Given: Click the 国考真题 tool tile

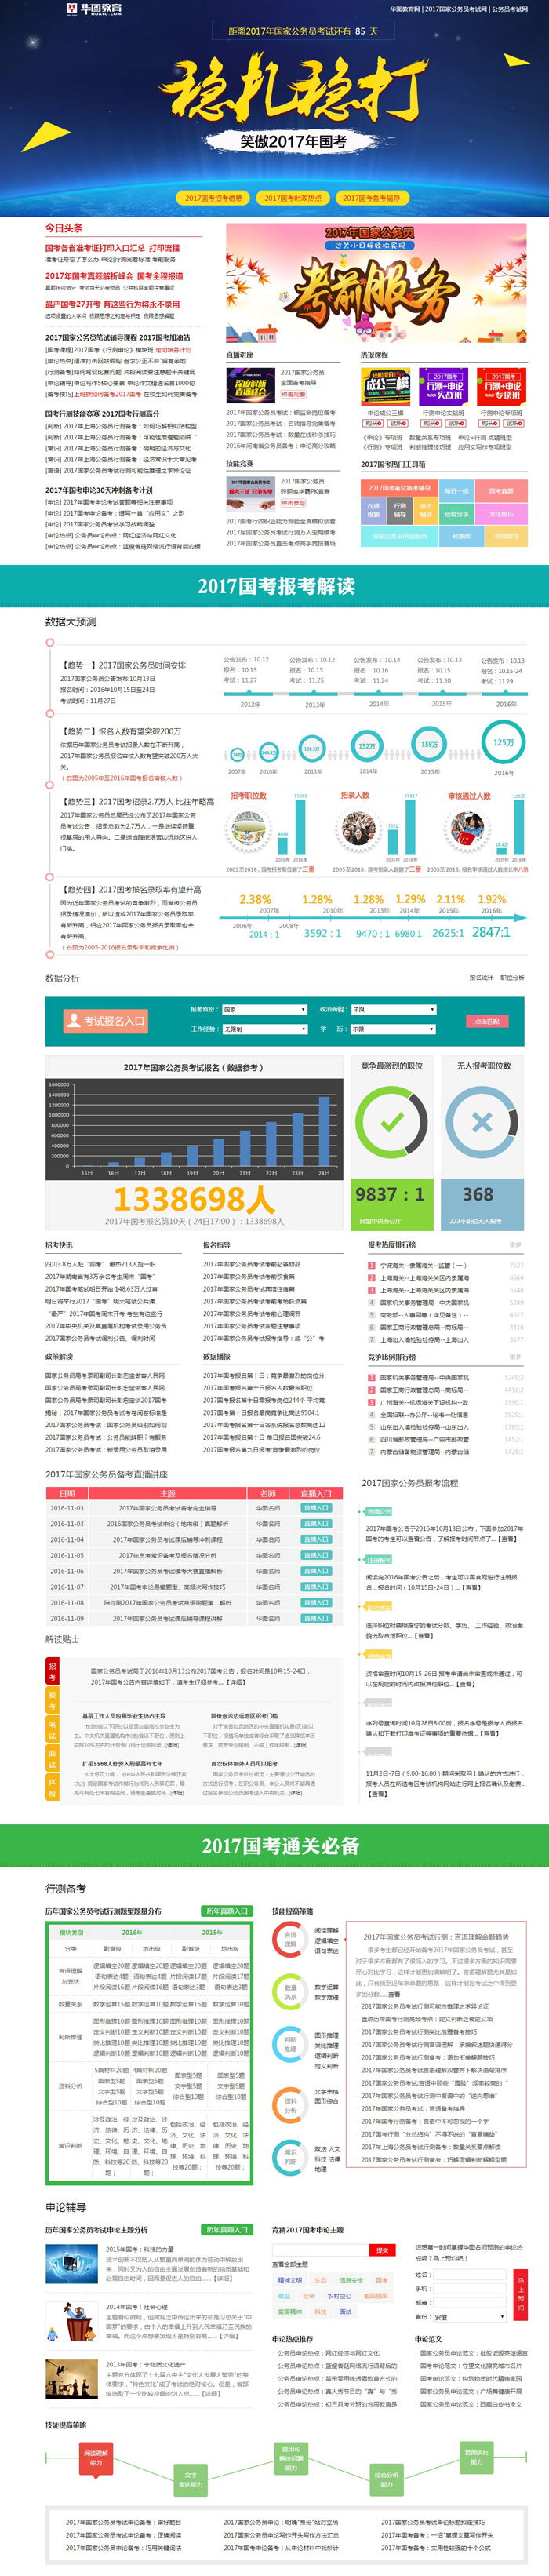Looking at the screenshot, I should tap(501, 491).
